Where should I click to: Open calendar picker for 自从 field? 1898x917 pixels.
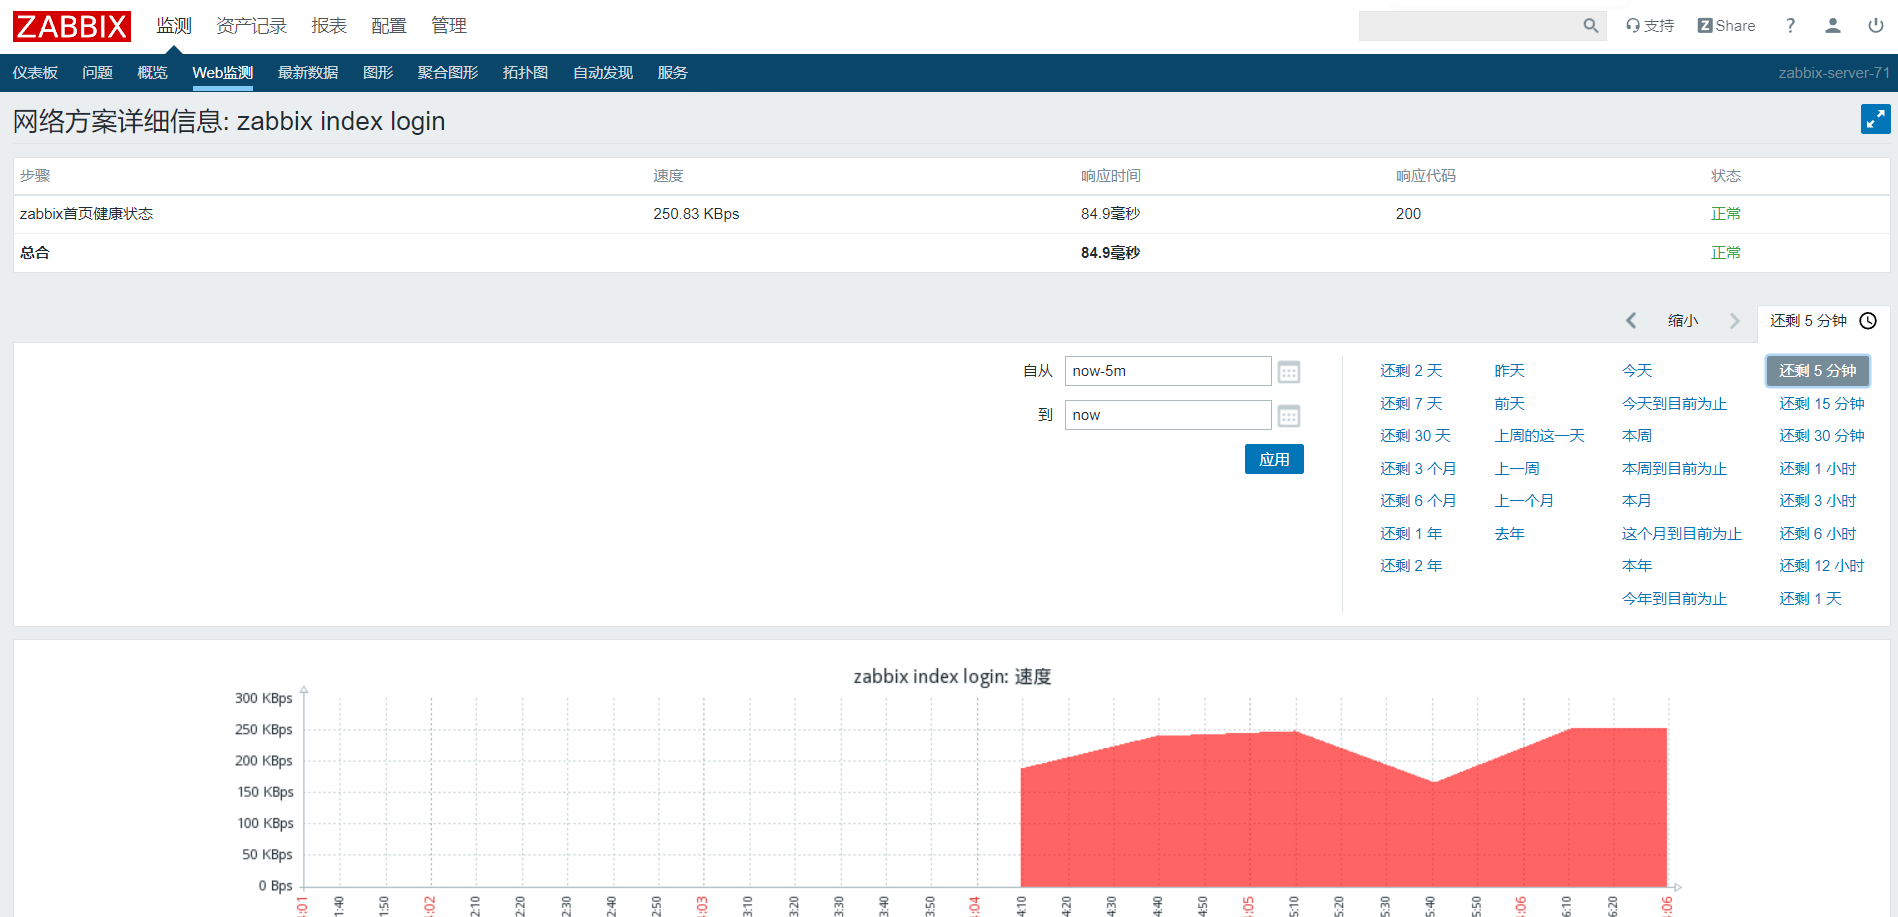pos(1289,372)
